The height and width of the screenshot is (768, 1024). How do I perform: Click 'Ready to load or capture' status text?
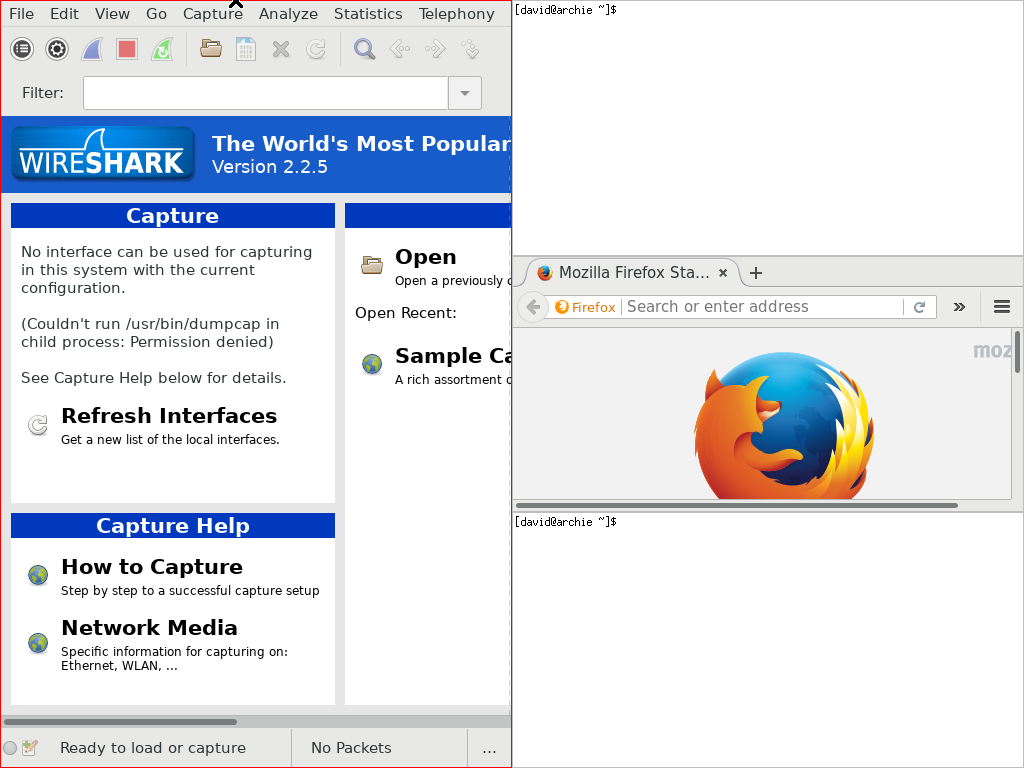[153, 748]
